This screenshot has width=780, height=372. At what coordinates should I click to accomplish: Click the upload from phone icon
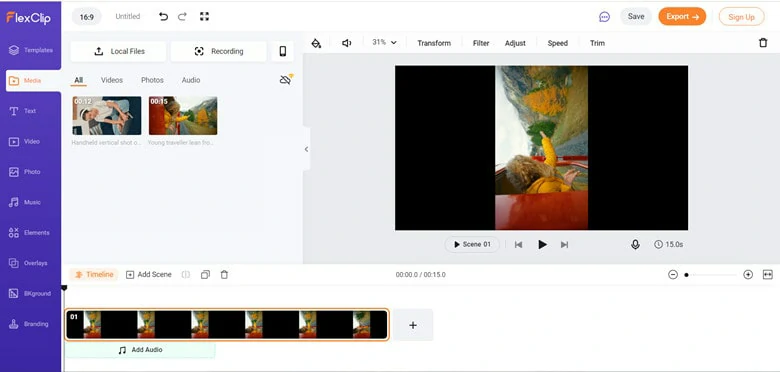[x=283, y=51]
